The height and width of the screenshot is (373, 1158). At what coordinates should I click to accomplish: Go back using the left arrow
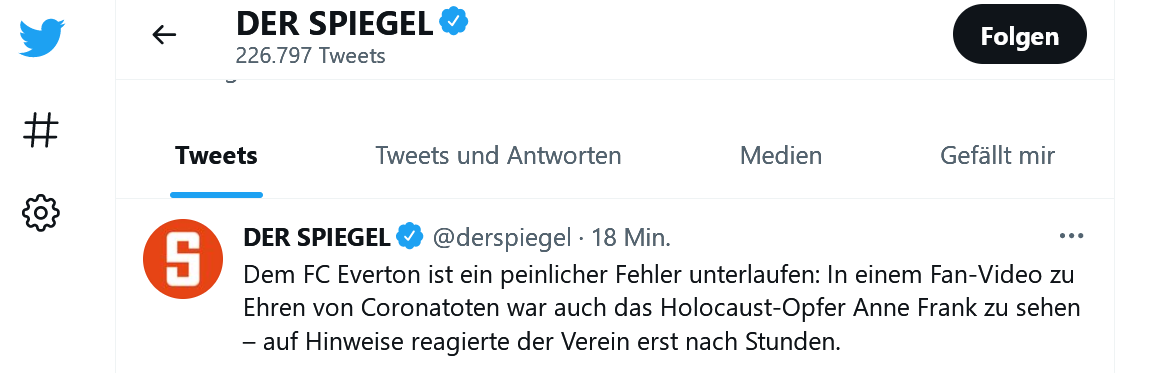tap(164, 34)
